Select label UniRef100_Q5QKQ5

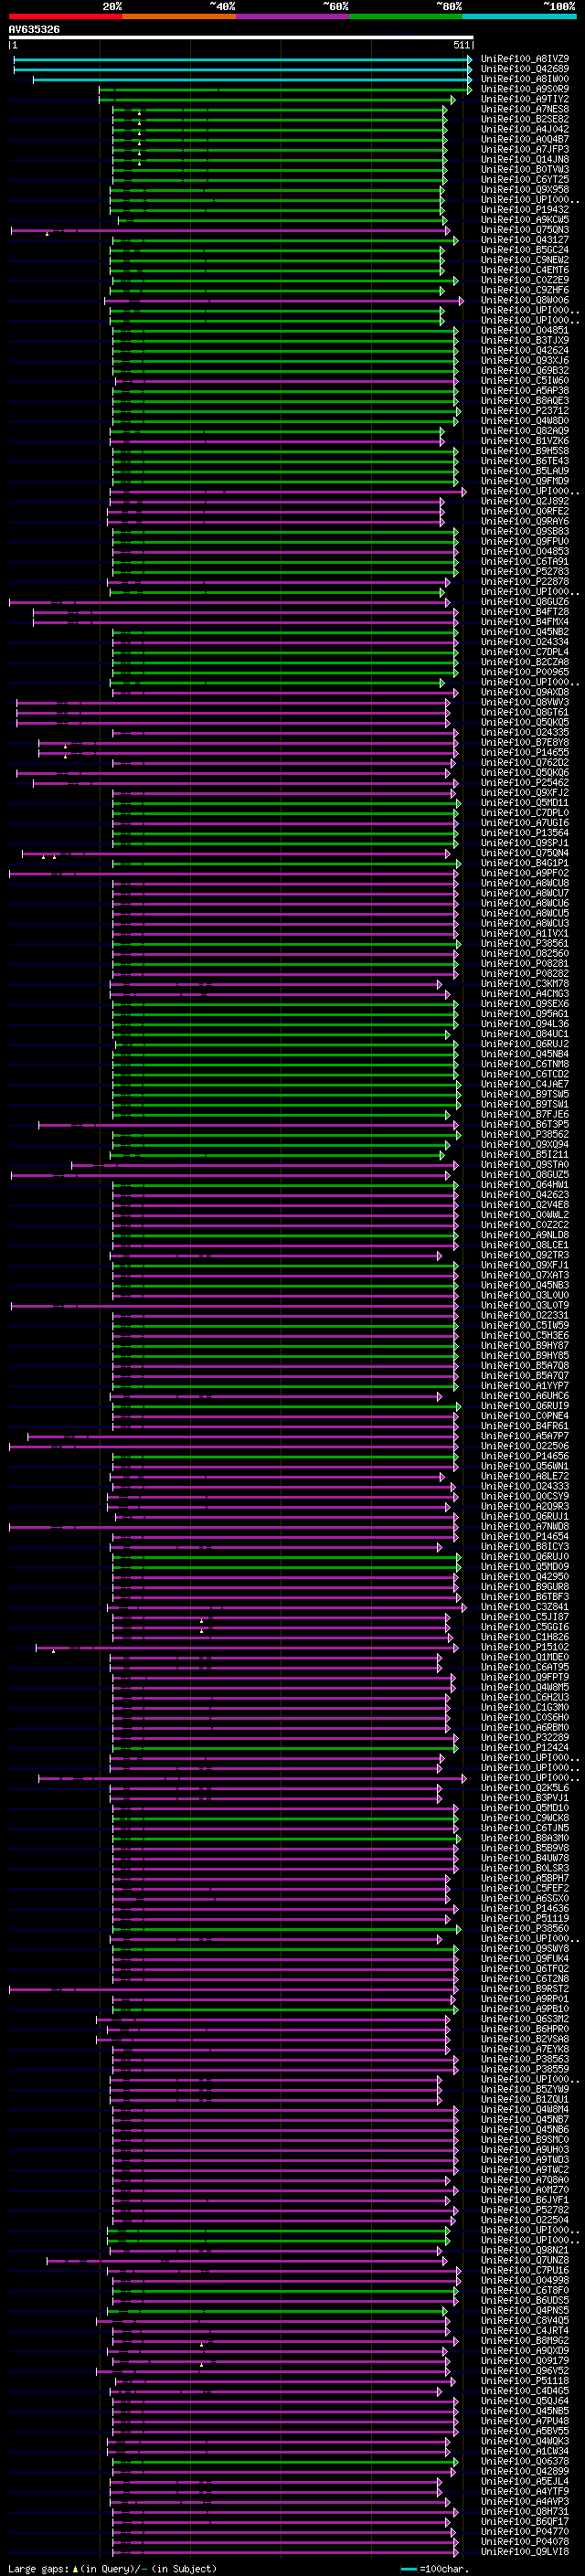coord(524,723)
